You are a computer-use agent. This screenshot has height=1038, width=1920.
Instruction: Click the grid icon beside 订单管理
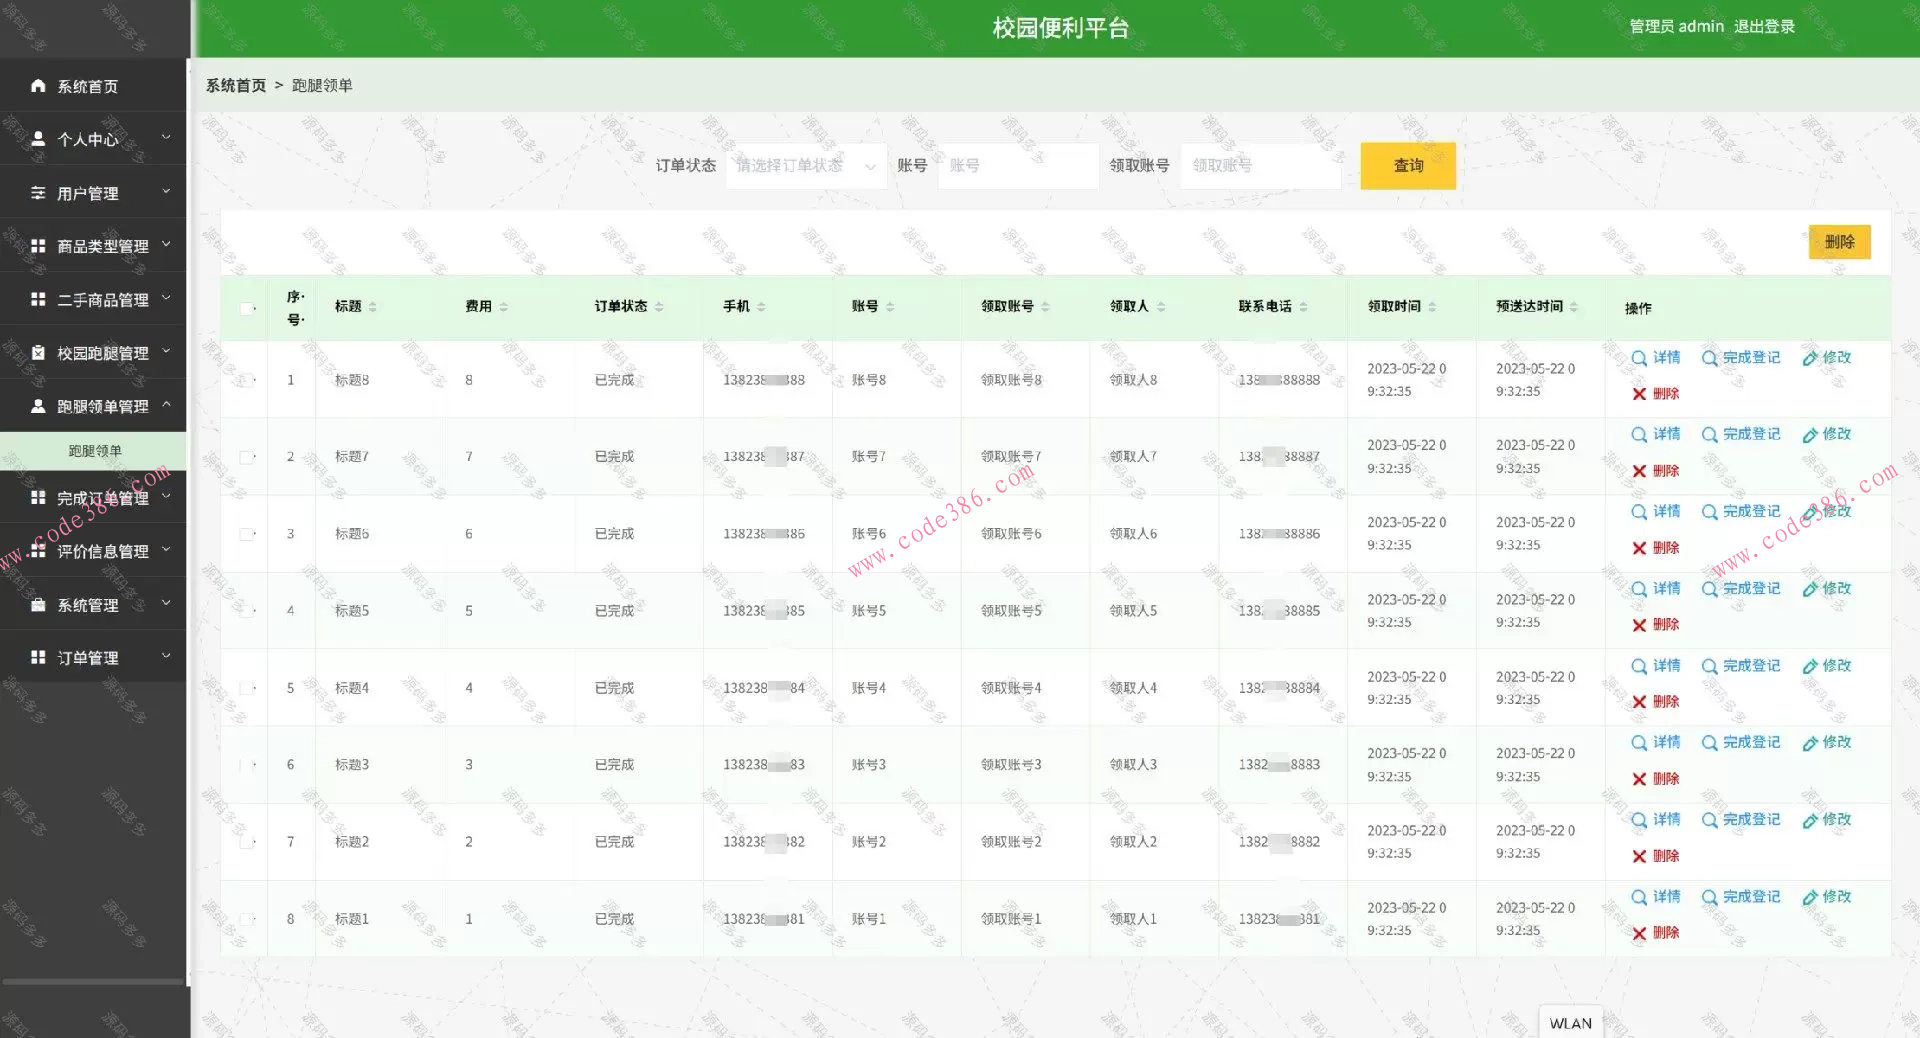pos(38,657)
